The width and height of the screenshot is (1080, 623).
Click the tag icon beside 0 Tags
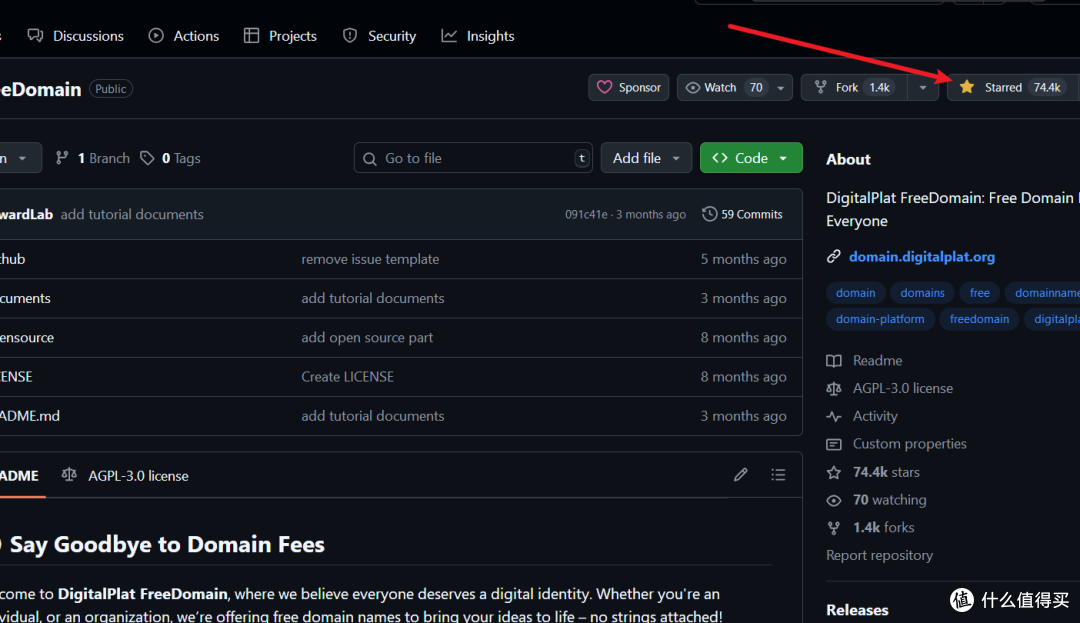[148, 158]
